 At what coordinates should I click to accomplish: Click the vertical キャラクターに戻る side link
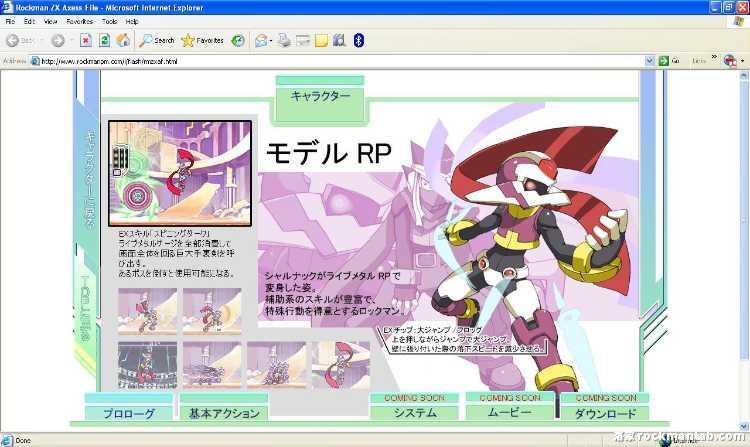90,178
